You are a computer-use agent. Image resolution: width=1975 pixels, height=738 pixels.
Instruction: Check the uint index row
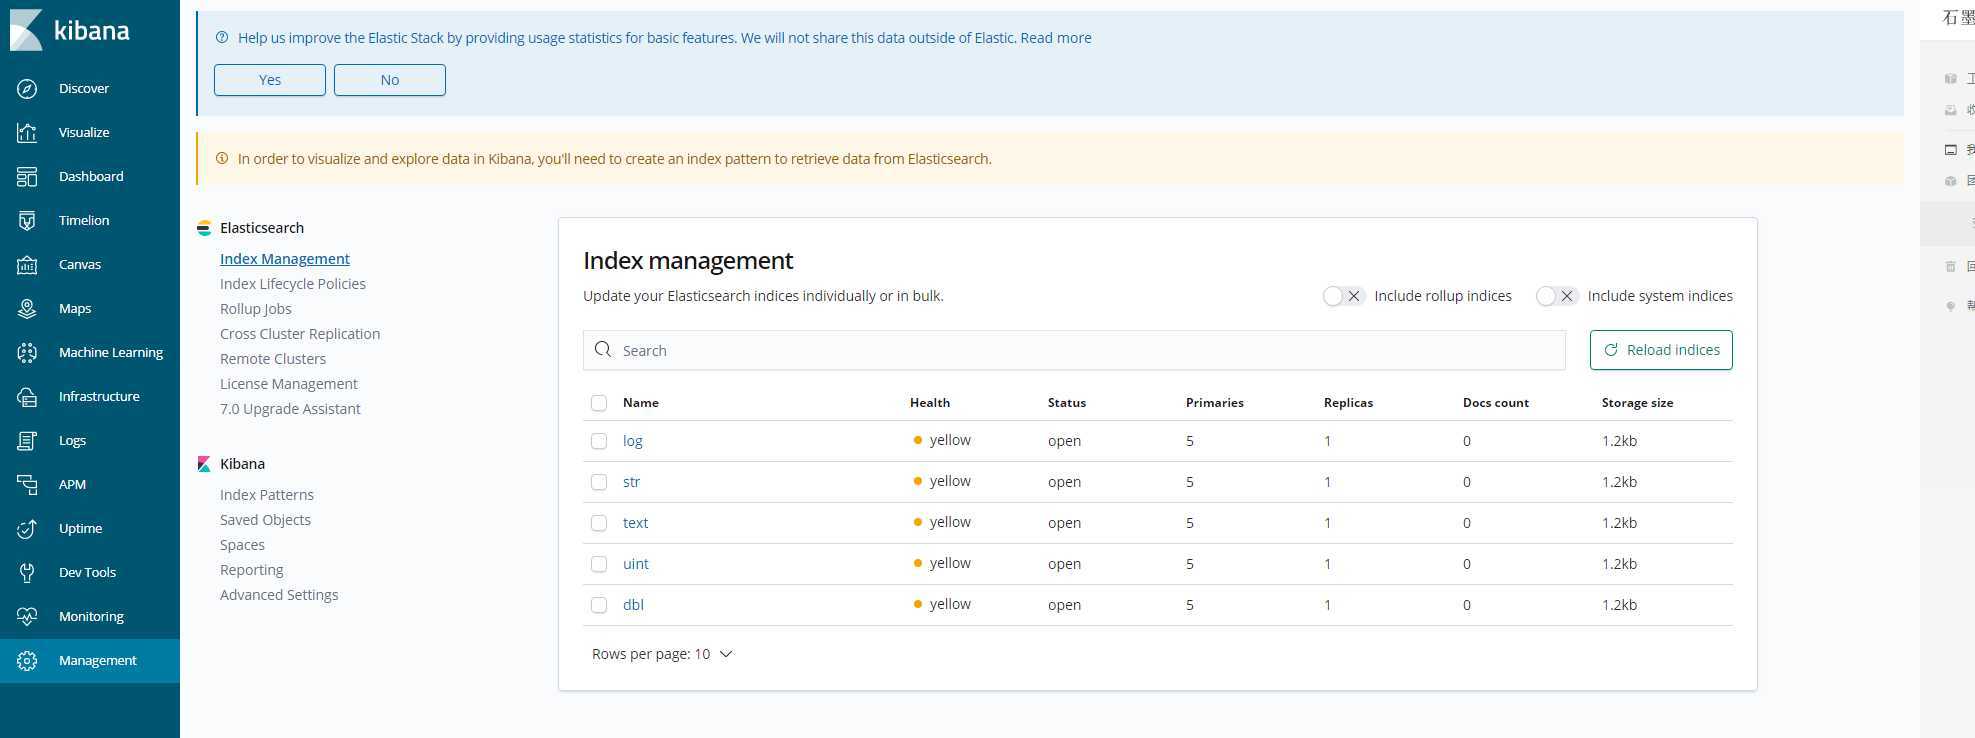(599, 564)
